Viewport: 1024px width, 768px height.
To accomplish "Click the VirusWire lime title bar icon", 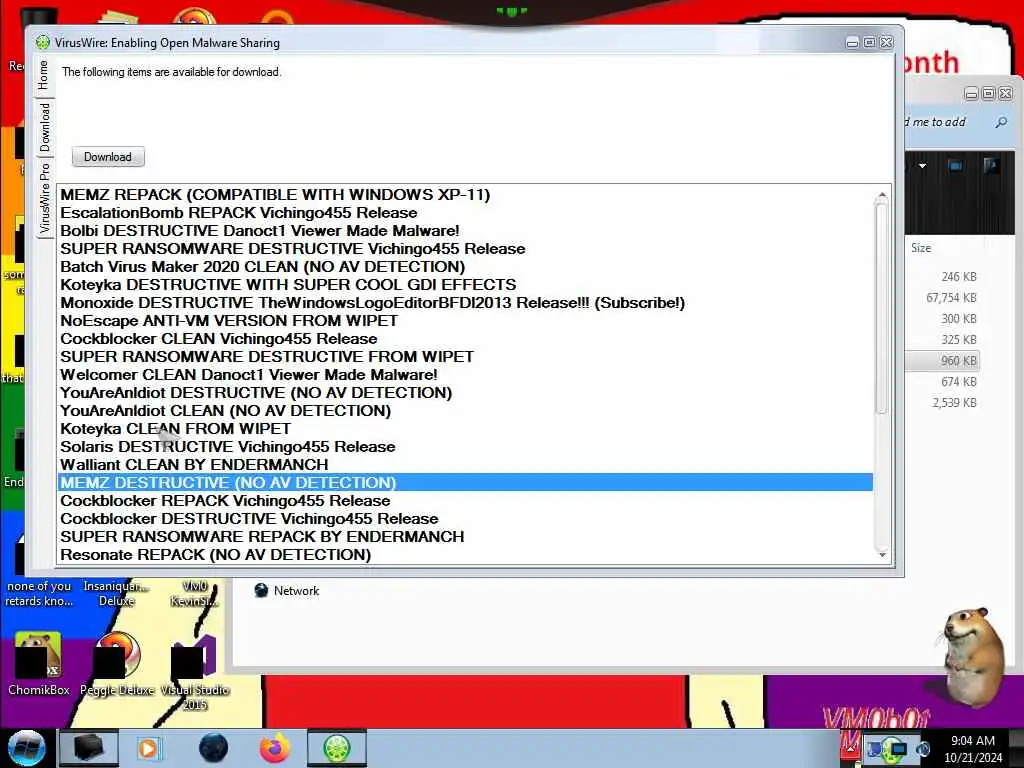I will tap(42, 42).
